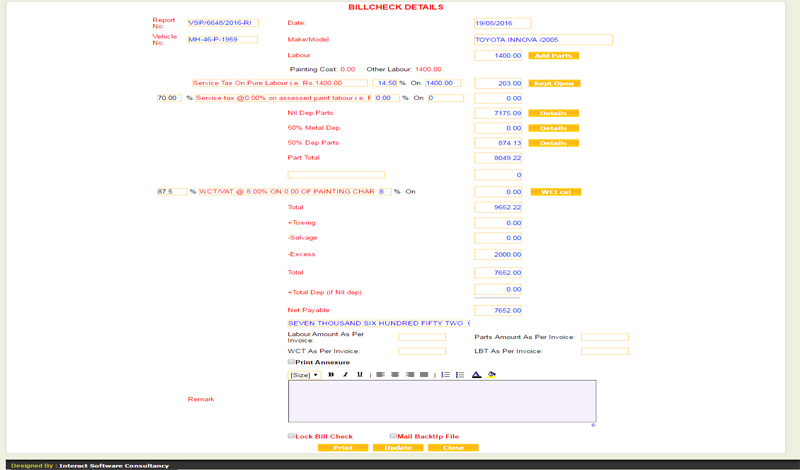The width and height of the screenshot is (800, 470).
Task: Check the Lock Bill Check option
Action: pyautogui.click(x=292, y=436)
